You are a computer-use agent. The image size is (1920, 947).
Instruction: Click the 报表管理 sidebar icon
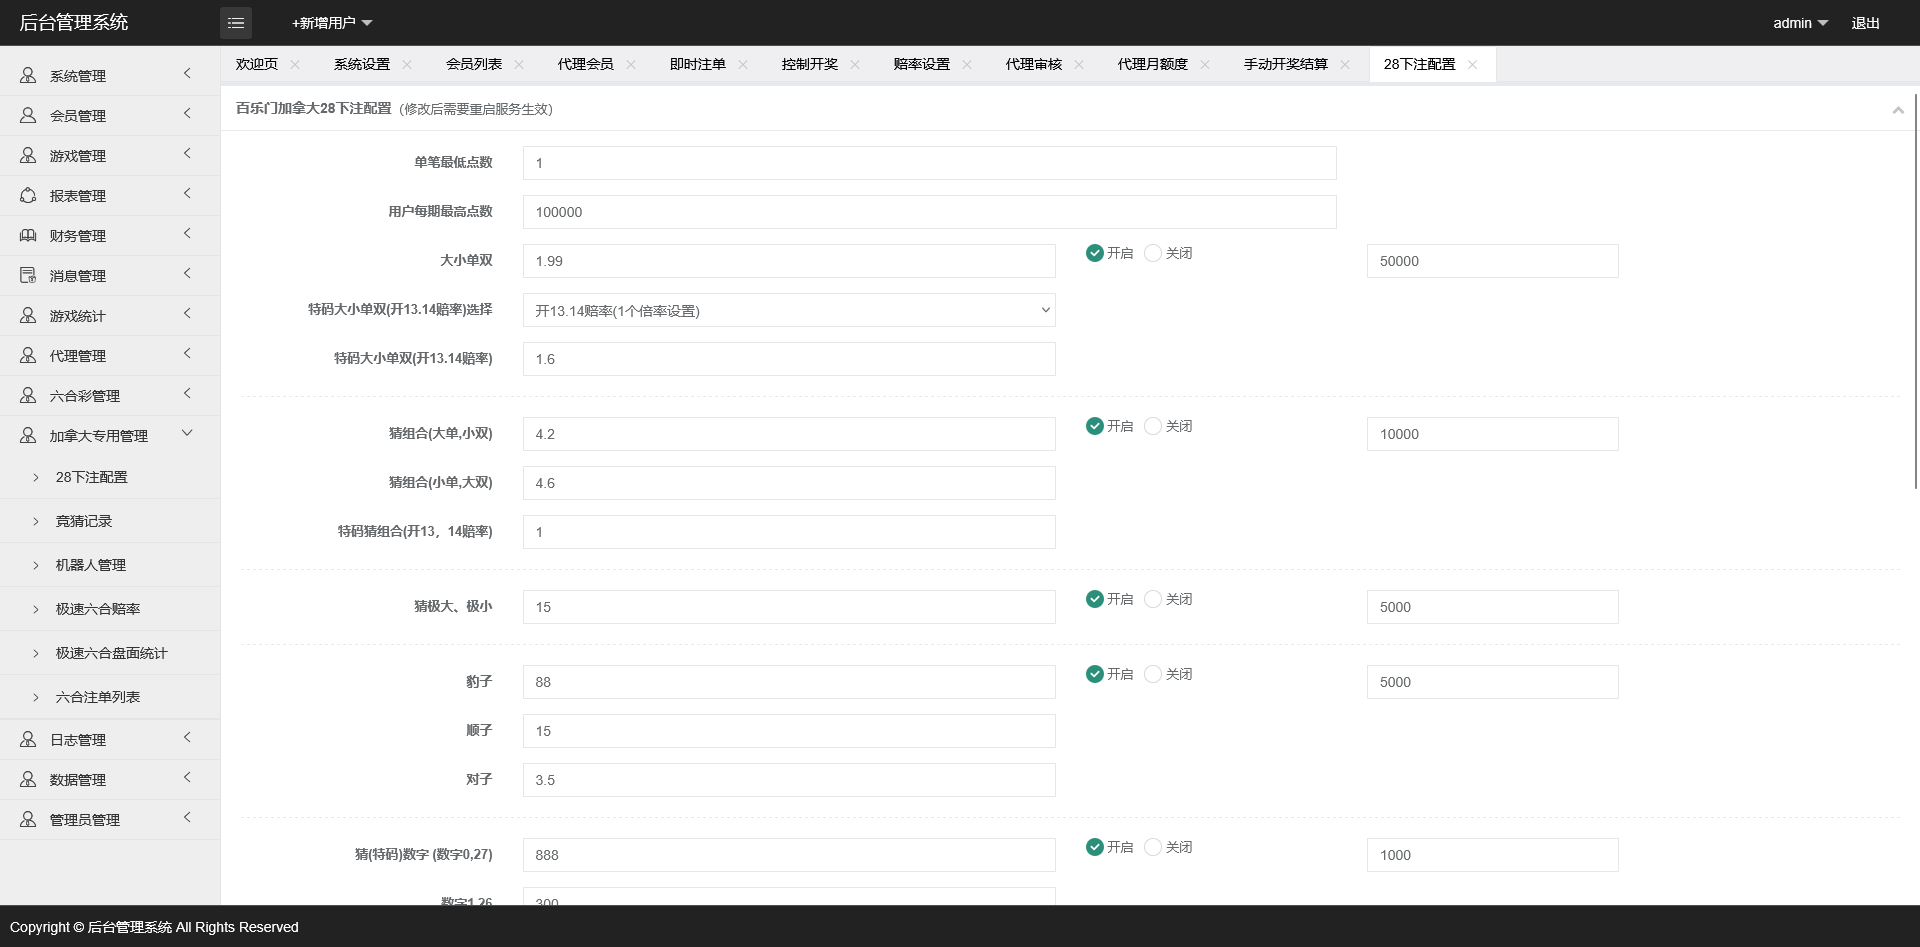28,196
